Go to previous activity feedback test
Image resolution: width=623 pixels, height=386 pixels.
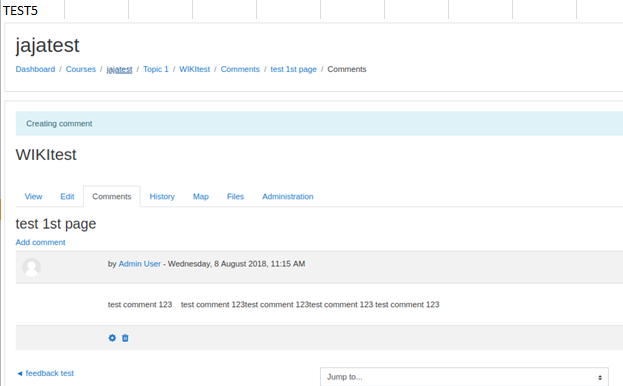[x=46, y=373]
